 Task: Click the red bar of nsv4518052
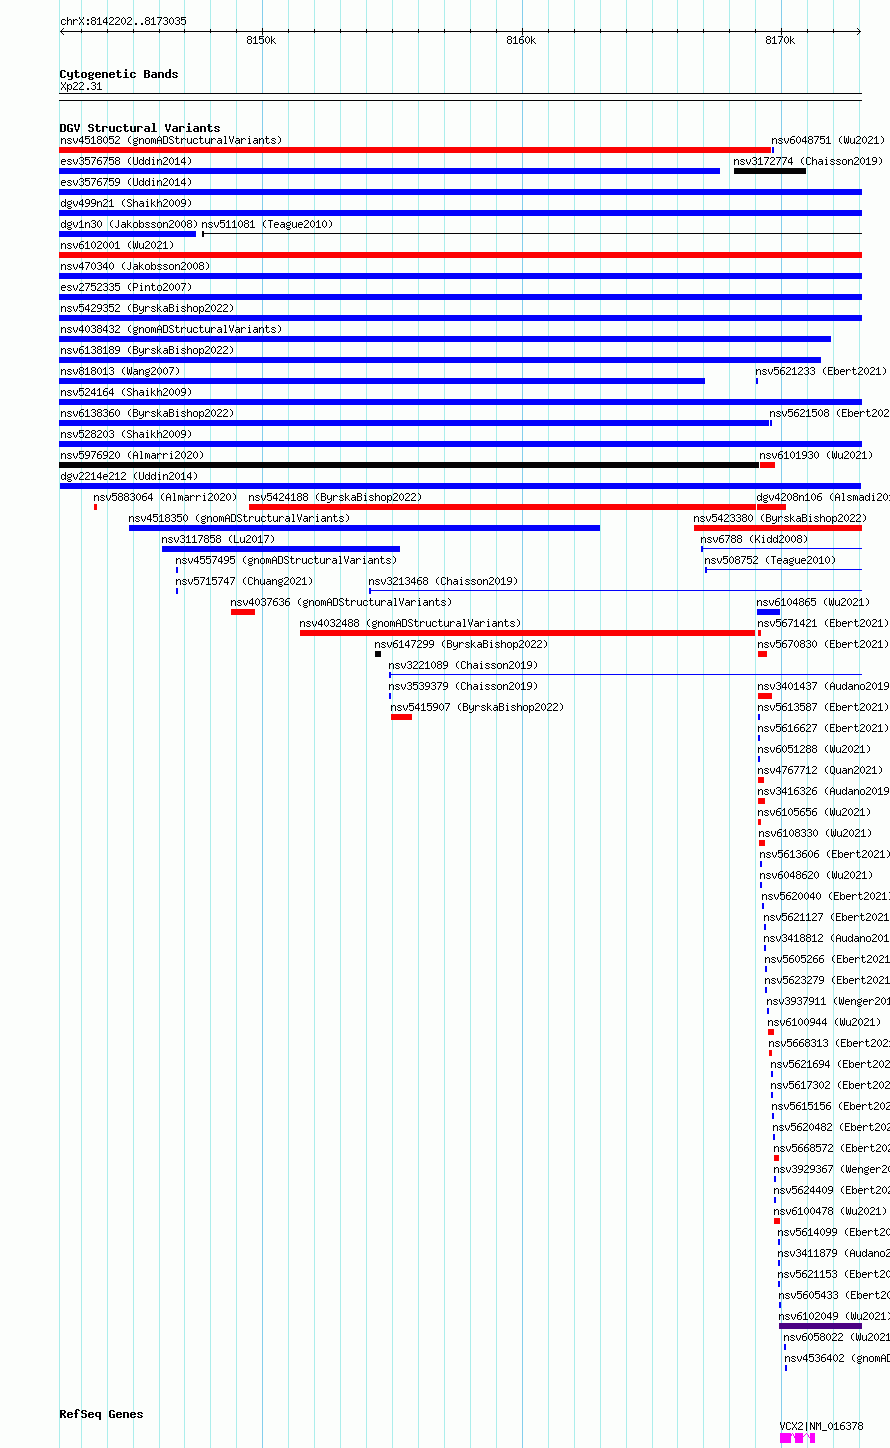(x=416, y=150)
